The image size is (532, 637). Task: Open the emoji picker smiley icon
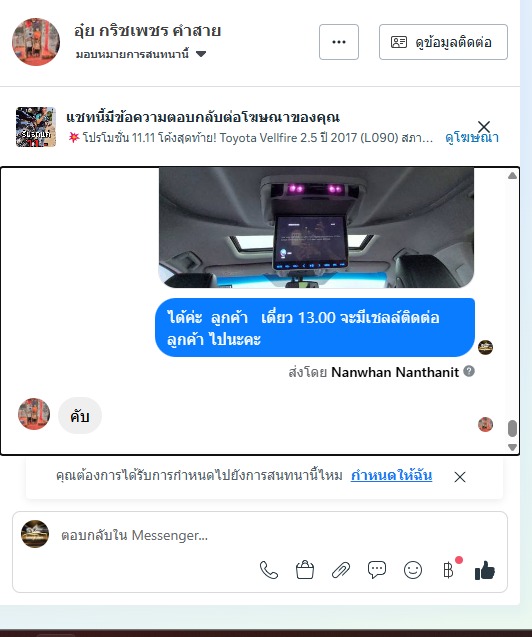[x=413, y=570]
